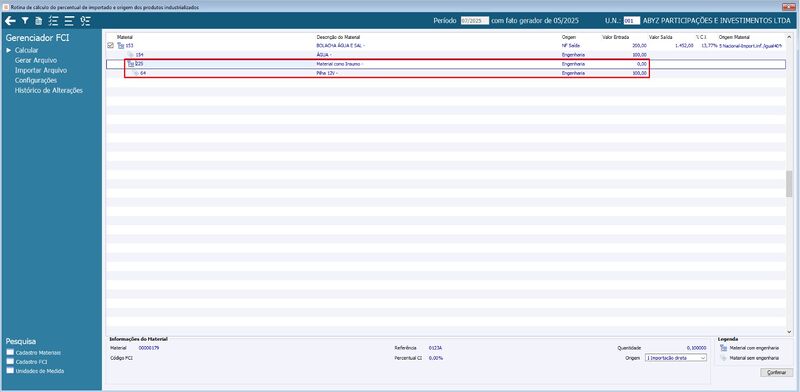Click the icon beside material 64
Screen dimensions: 800x392
[136, 74]
